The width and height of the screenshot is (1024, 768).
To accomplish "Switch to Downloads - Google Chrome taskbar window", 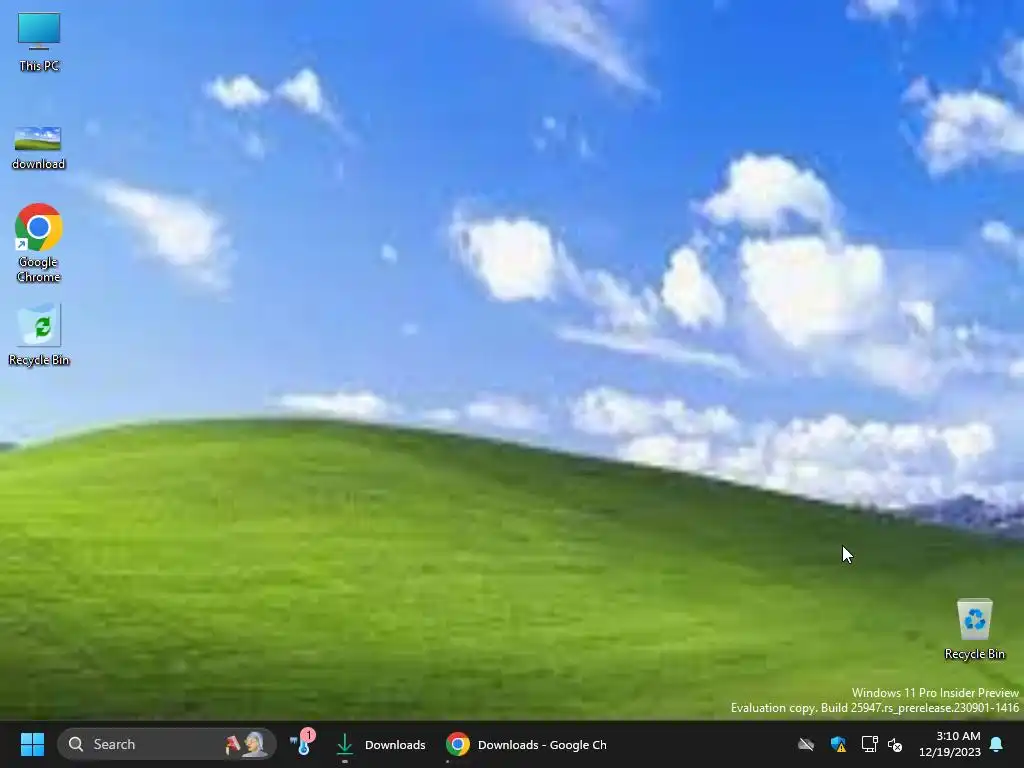I will (526, 744).
